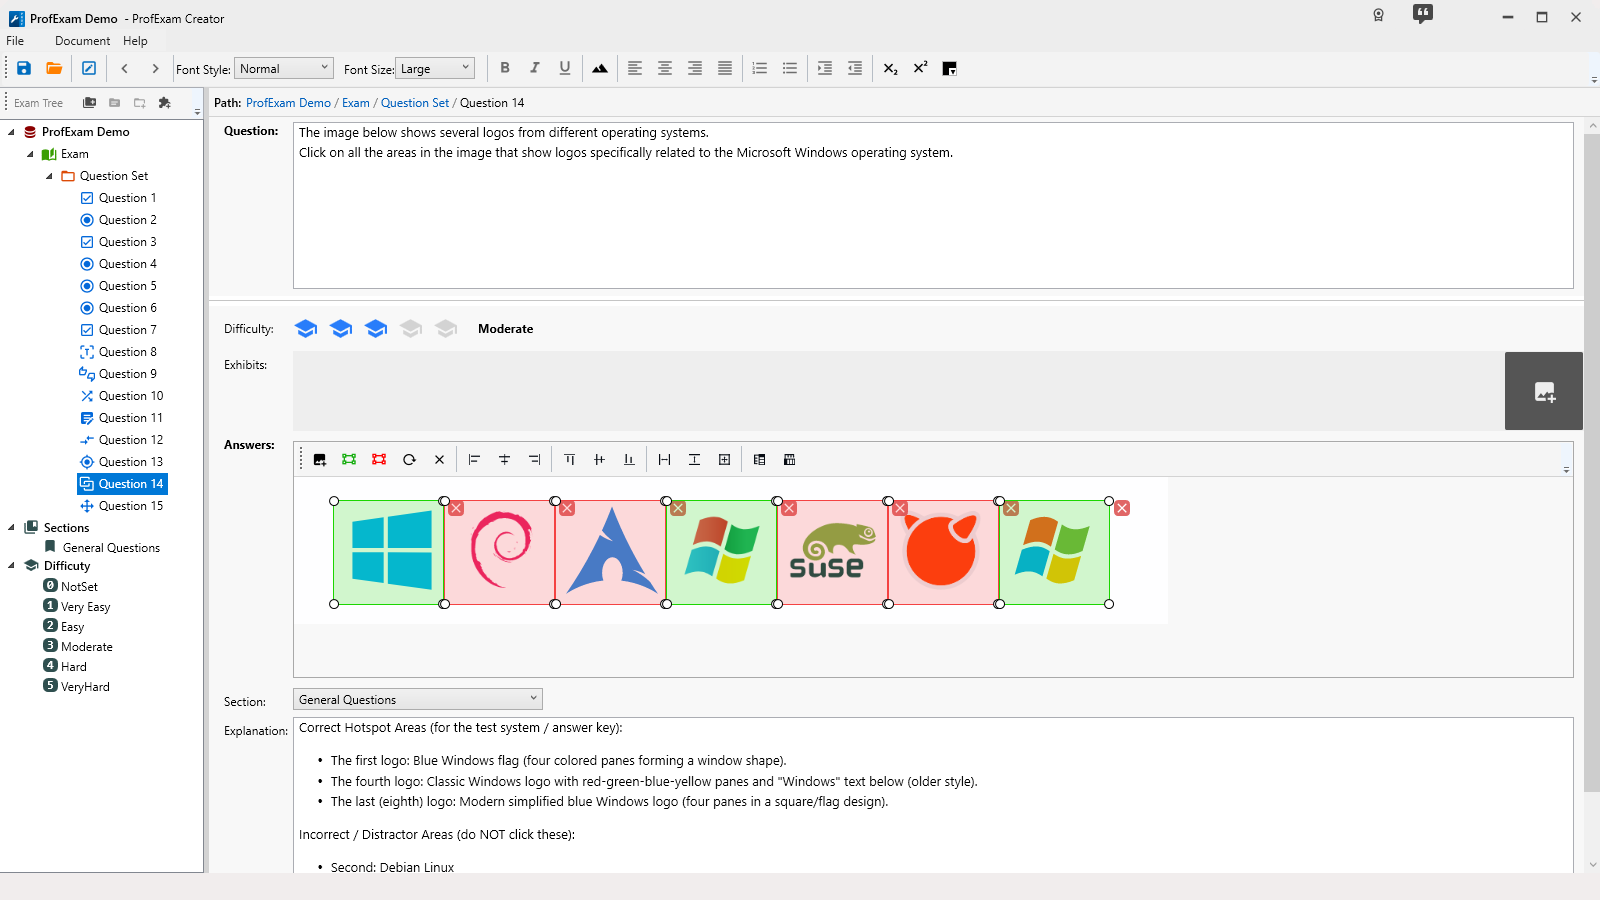The image size is (1600, 900).
Task: Add a correct (green) hotspot area
Action: (x=349, y=460)
